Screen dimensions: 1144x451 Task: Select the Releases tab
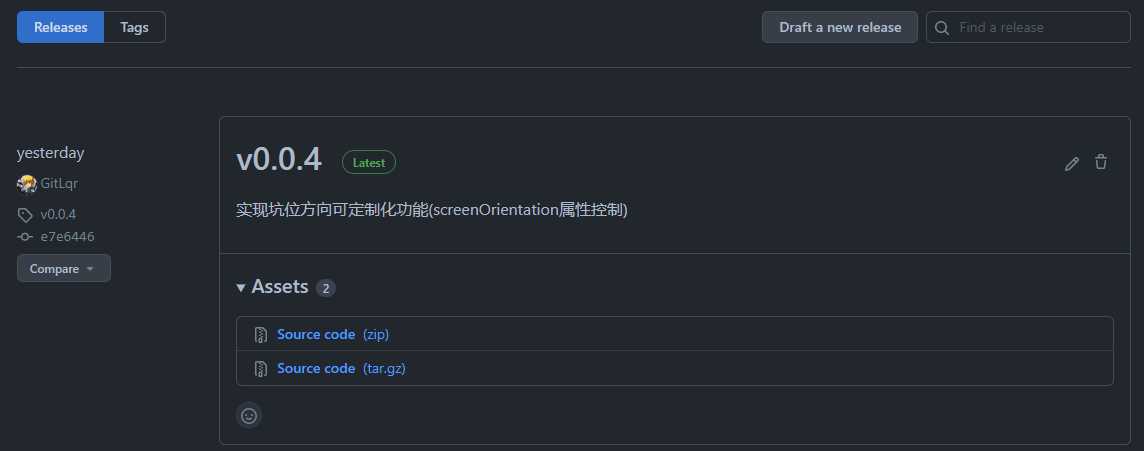[x=61, y=27]
